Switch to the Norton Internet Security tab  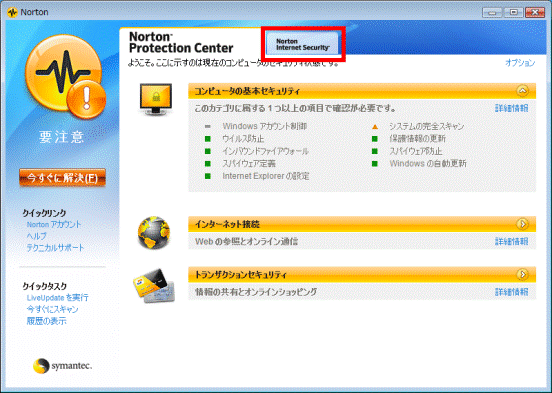pos(302,44)
